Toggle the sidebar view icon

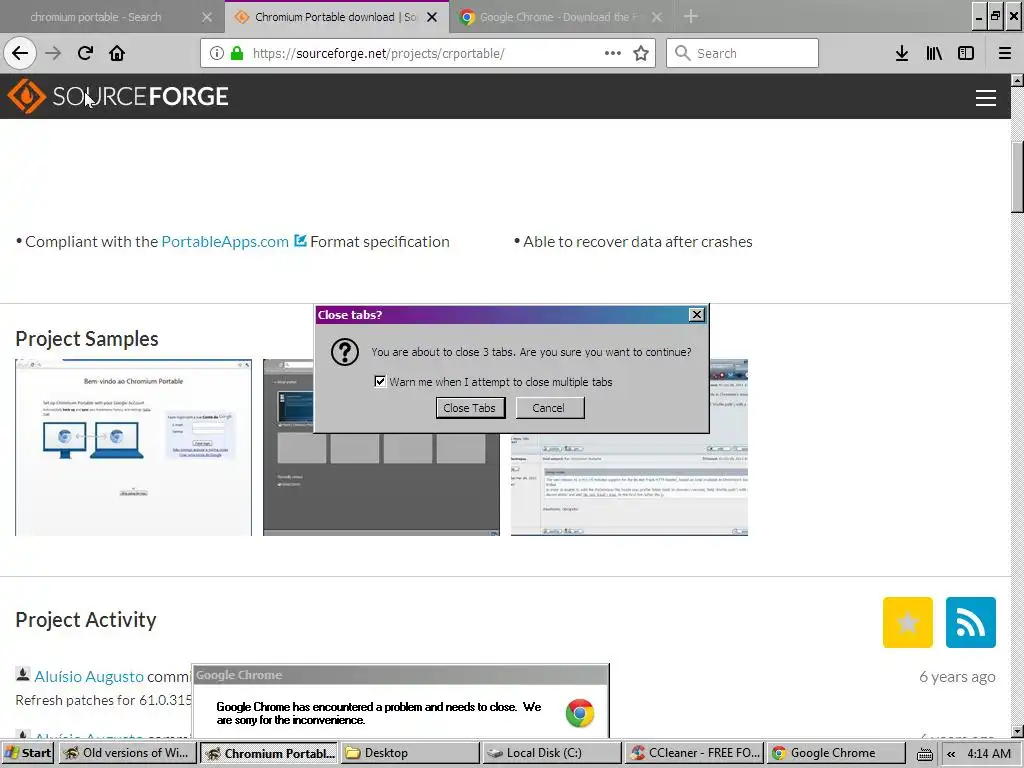tap(966, 54)
